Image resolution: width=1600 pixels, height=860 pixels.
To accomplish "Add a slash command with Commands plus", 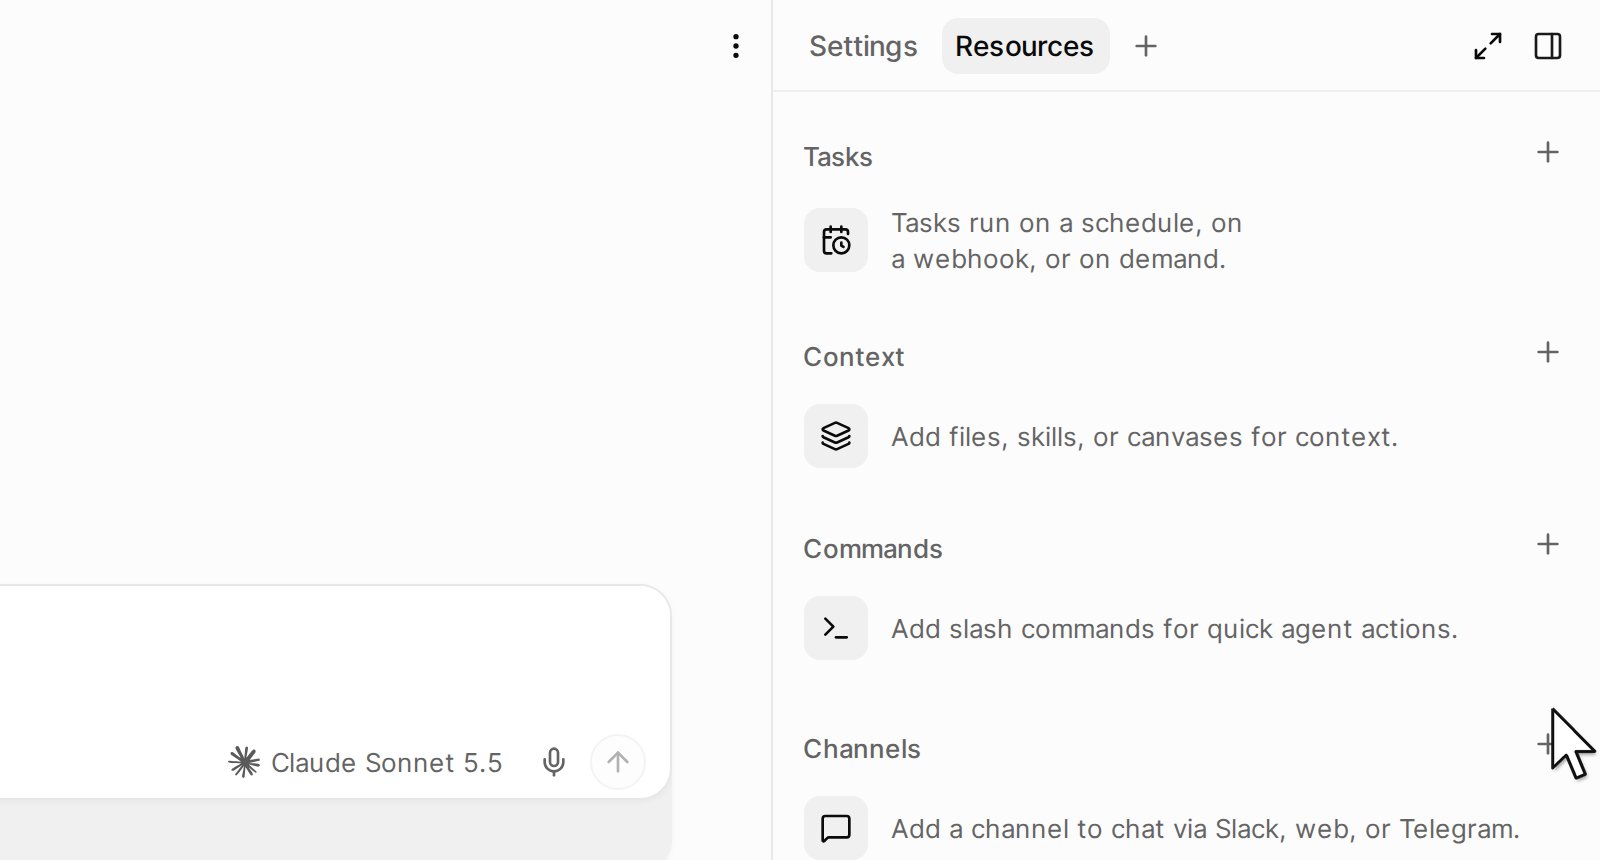I will click(1548, 545).
